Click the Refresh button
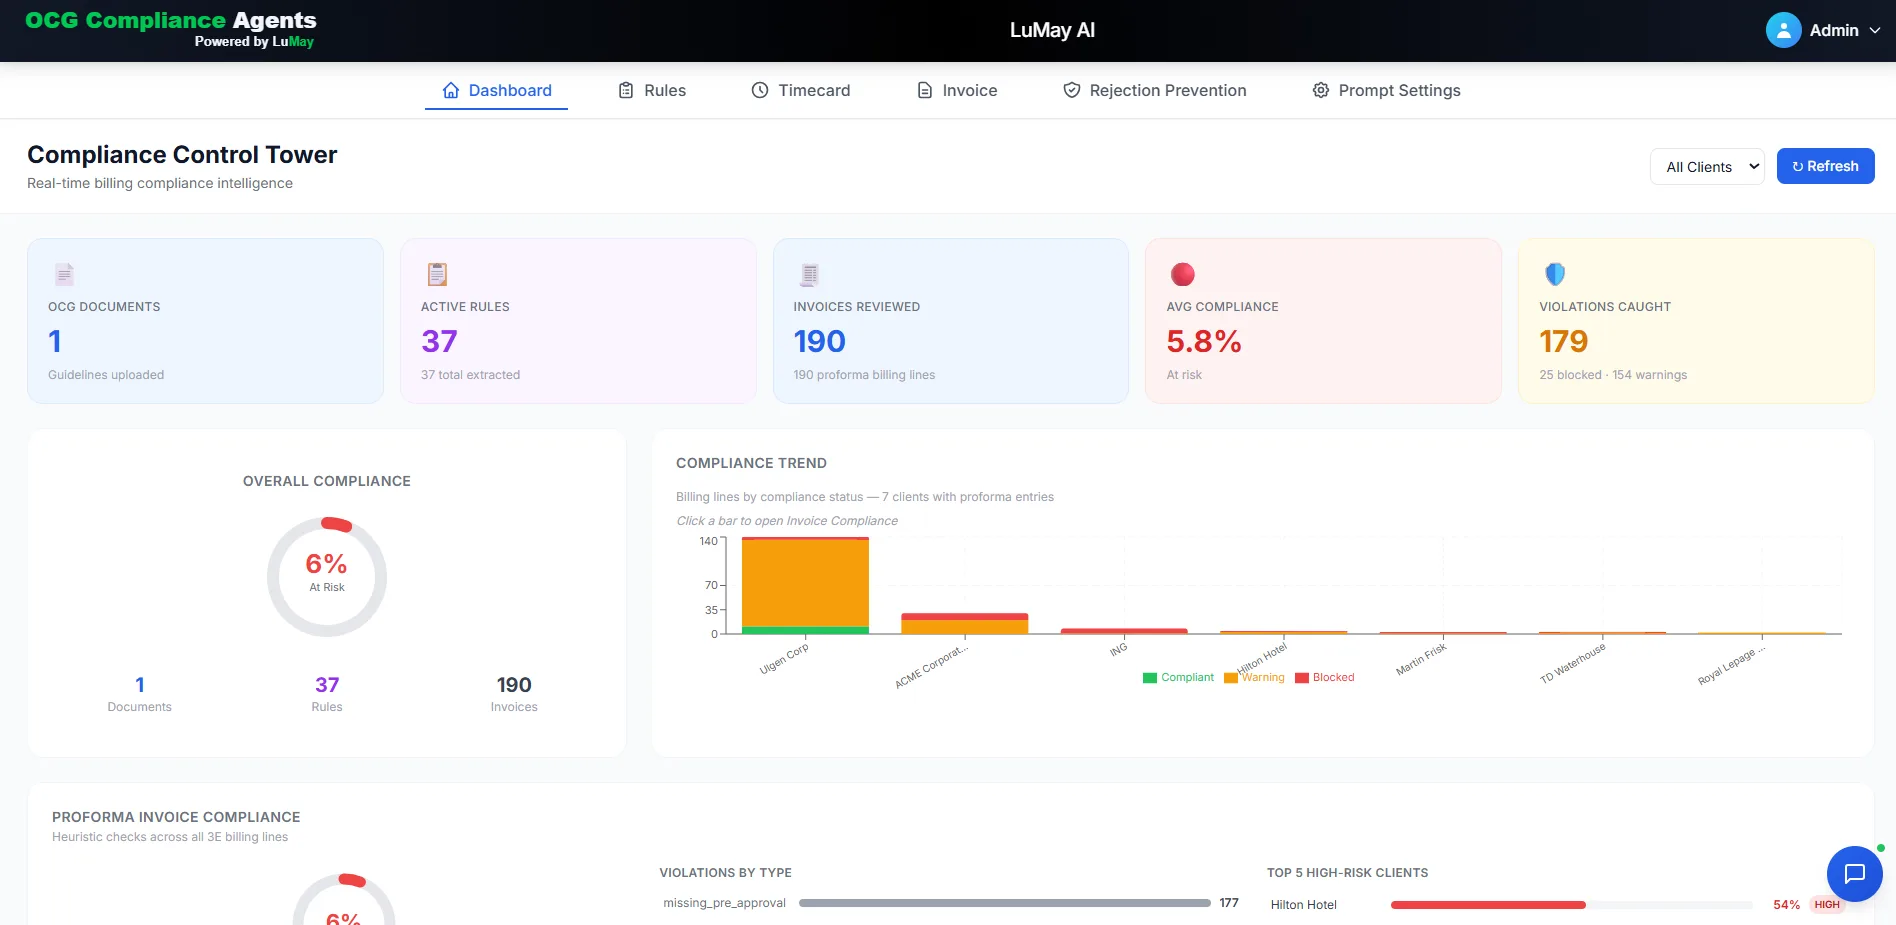The width and height of the screenshot is (1896, 925). click(x=1825, y=166)
